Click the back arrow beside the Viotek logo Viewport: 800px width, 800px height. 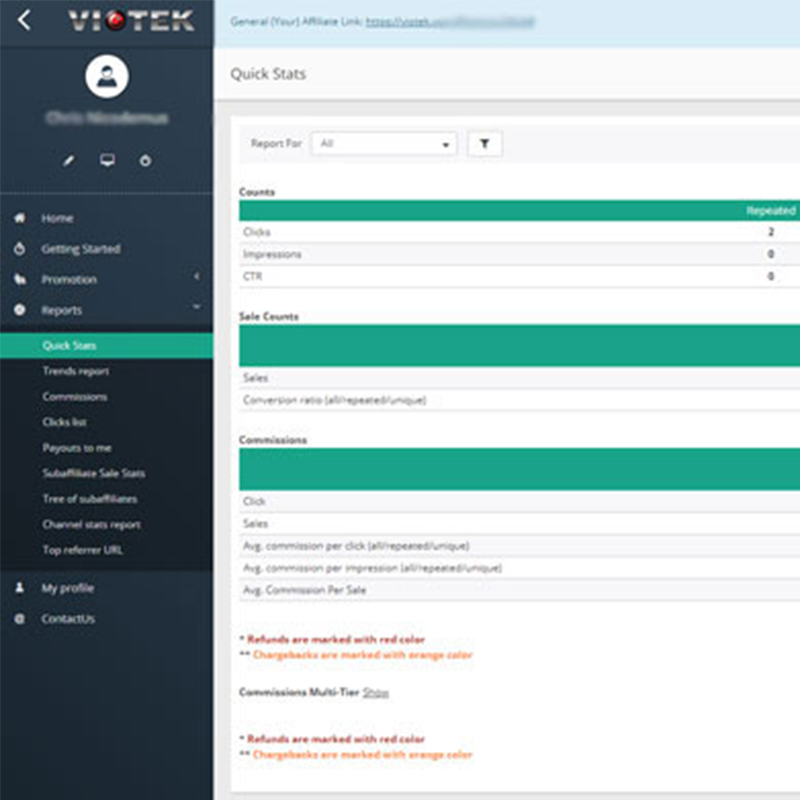pos(24,20)
